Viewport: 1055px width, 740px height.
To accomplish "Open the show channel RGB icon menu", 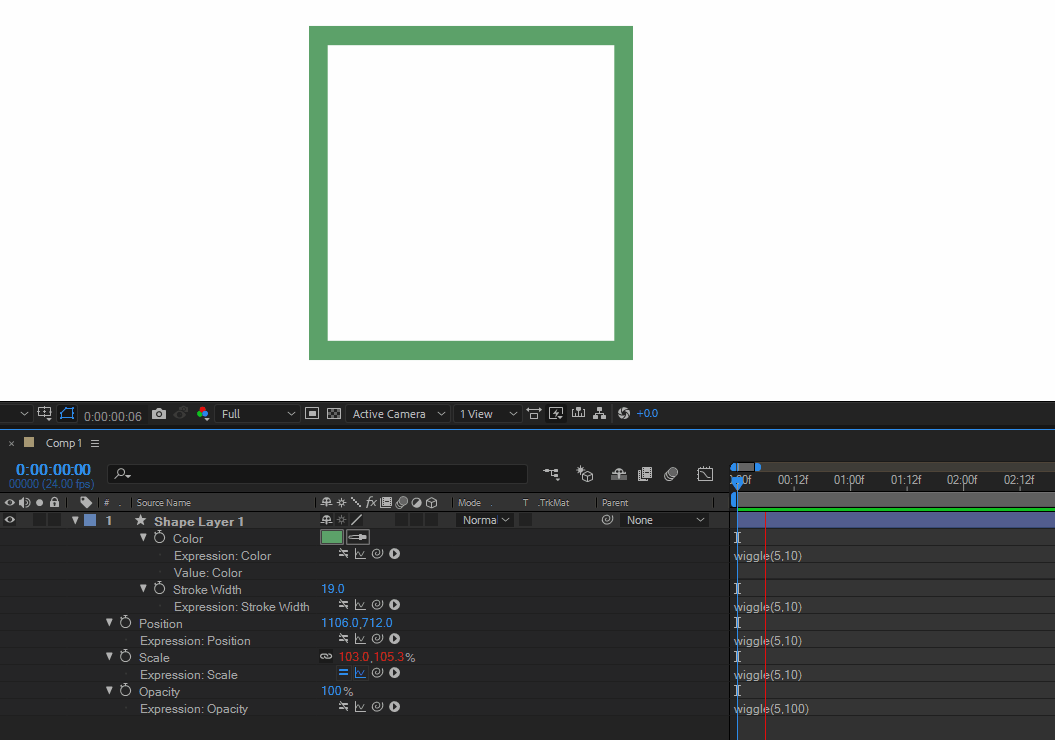I will click(203, 414).
